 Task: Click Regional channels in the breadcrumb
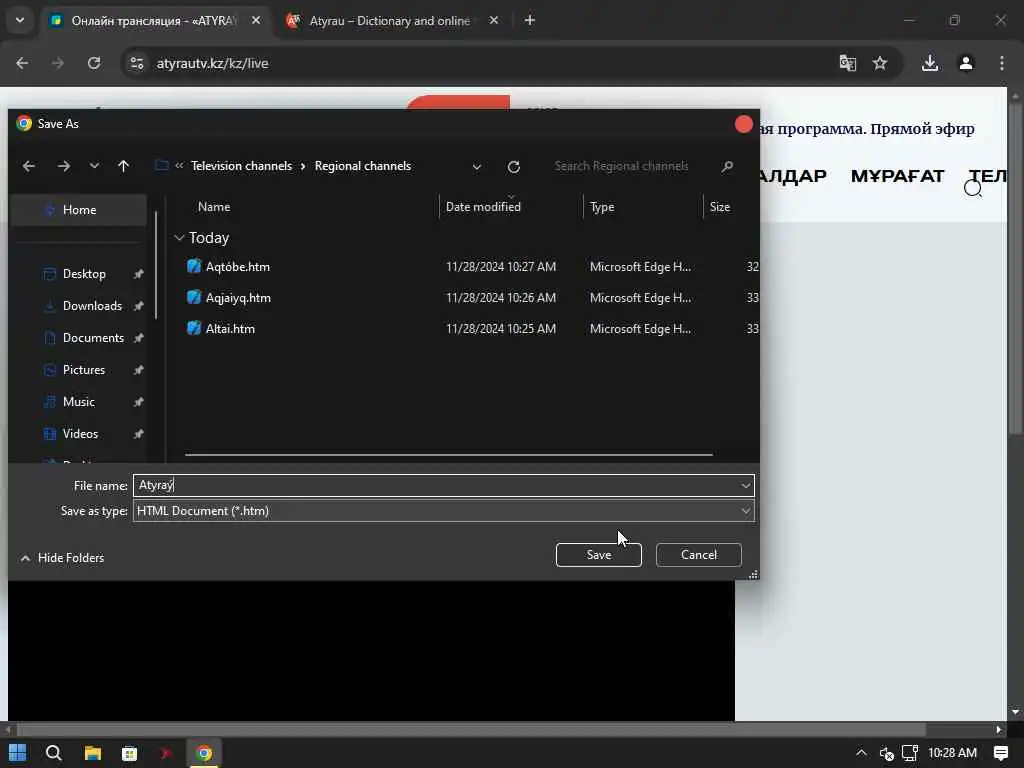pyautogui.click(x=362, y=166)
